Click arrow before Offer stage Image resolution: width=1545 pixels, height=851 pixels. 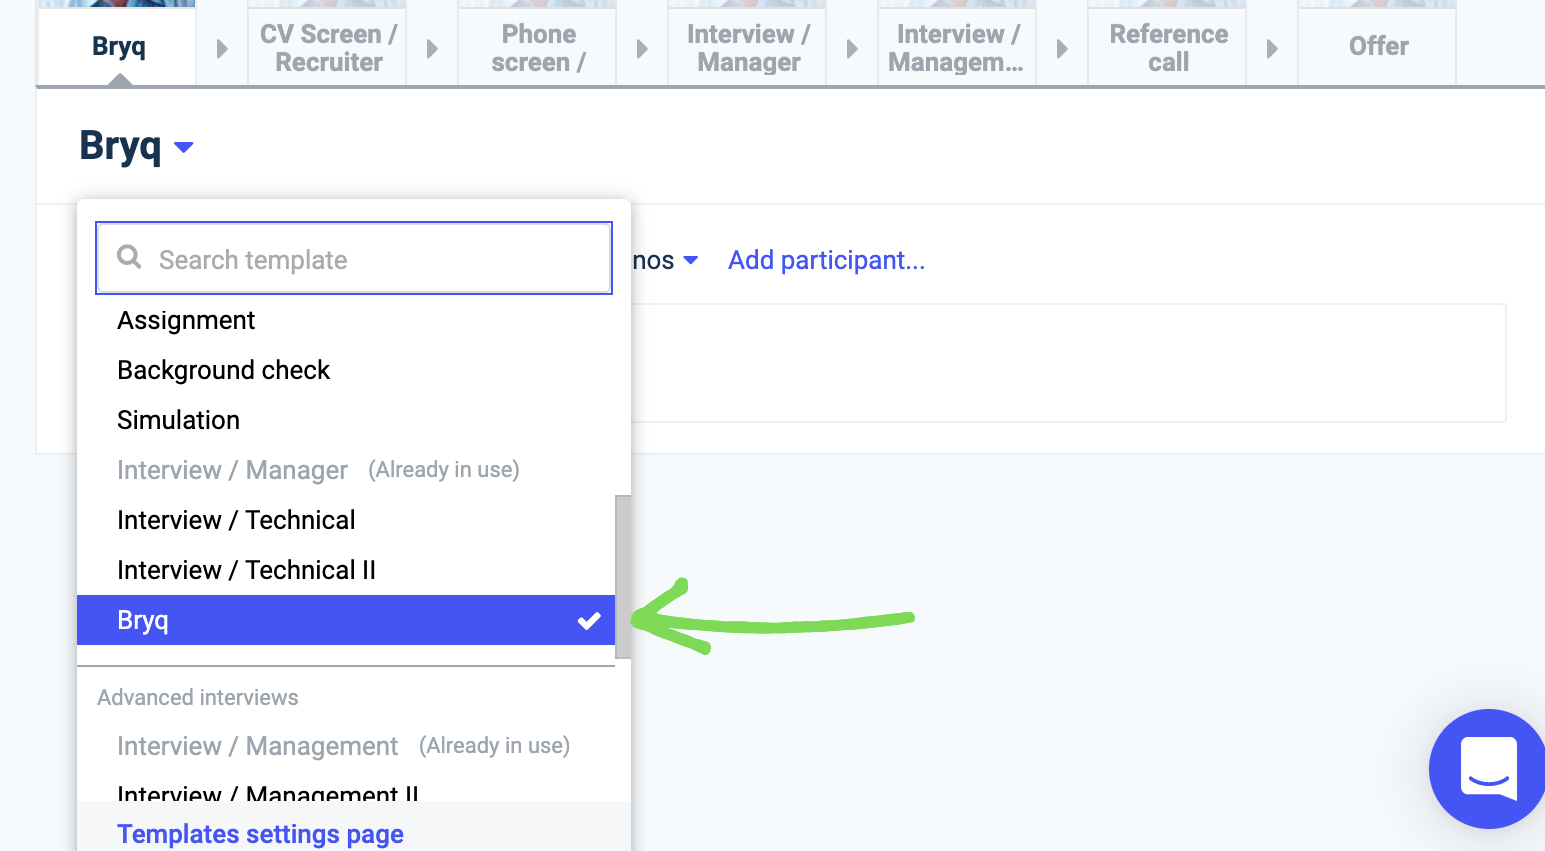pos(1272,48)
